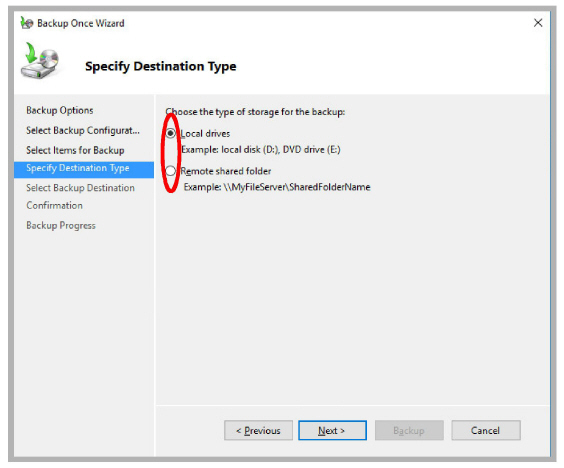Continue with the Next button
Viewport: 564px width, 468px height.
tap(332, 430)
